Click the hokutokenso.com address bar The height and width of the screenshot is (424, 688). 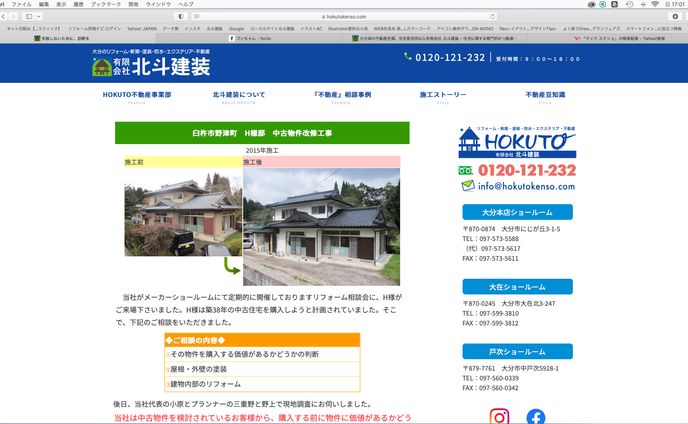[344, 17]
